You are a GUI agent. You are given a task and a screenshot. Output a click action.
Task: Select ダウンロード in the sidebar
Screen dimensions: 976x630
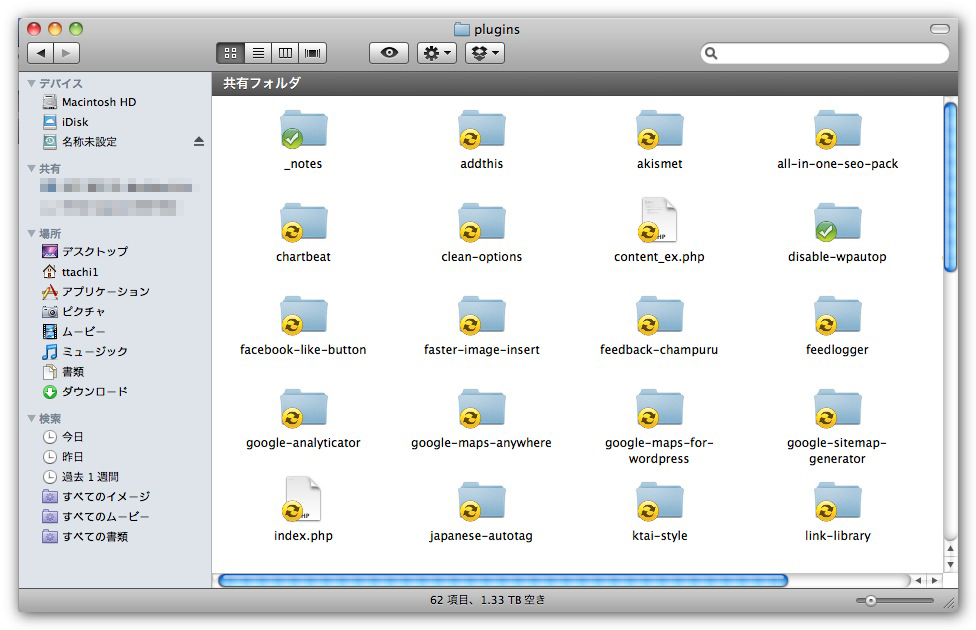click(x=94, y=392)
